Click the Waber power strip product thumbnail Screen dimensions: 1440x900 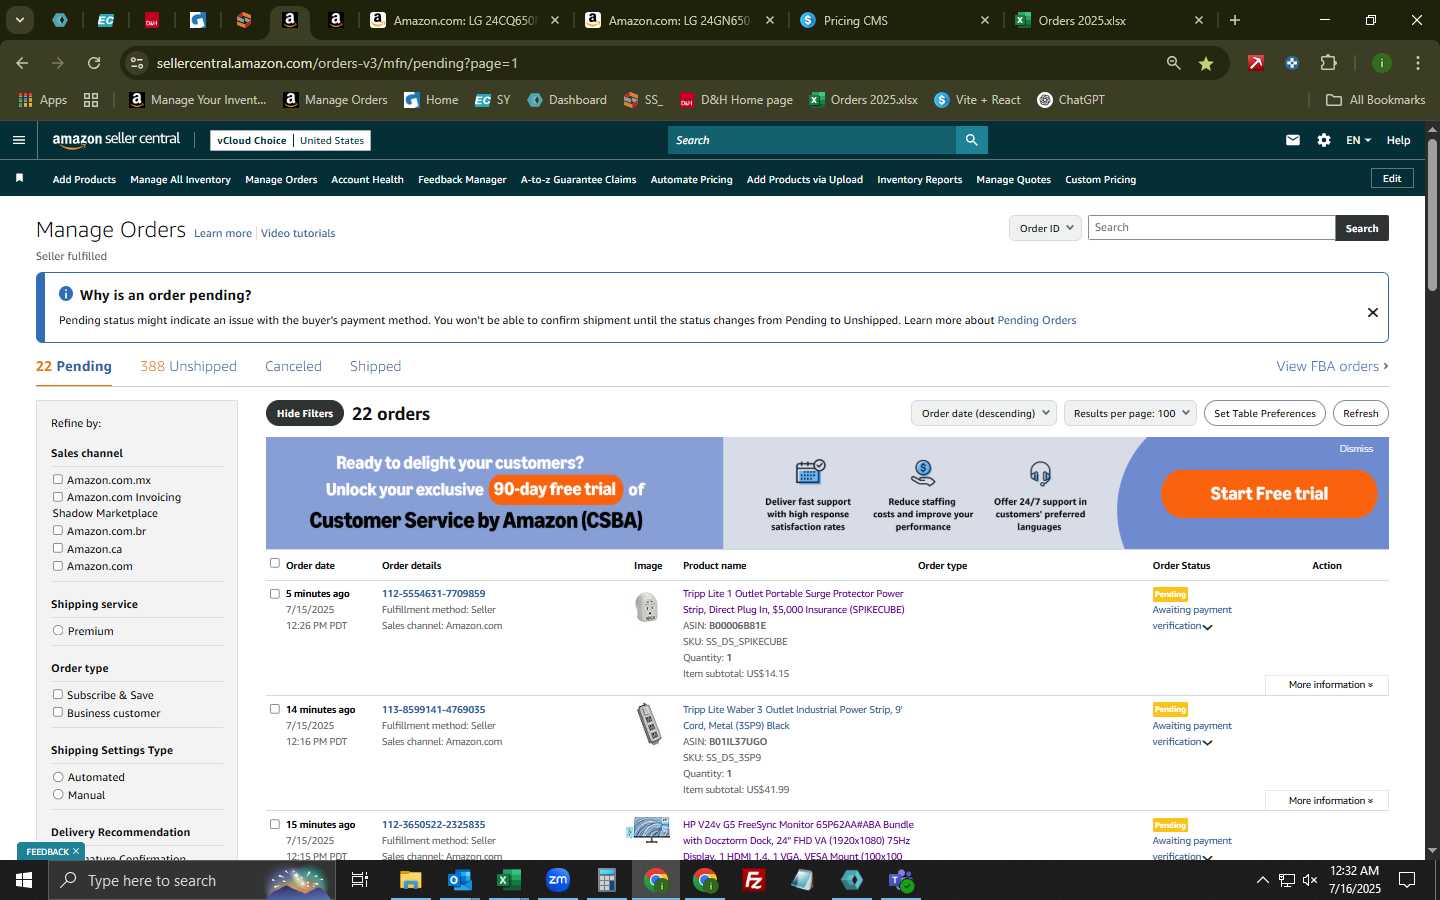pyautogui.click(x=649, y=724)
